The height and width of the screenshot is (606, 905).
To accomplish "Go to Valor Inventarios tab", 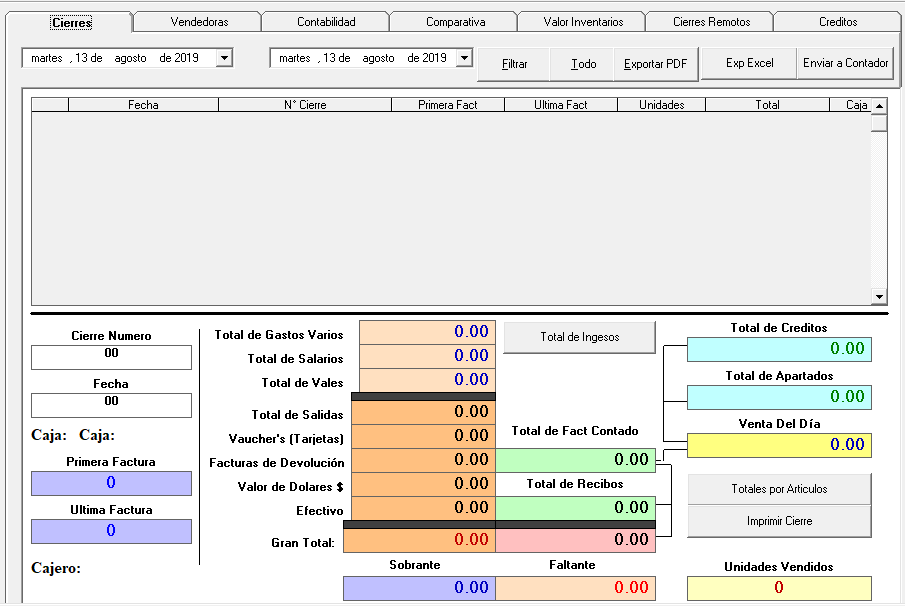I will click(583, 22).
